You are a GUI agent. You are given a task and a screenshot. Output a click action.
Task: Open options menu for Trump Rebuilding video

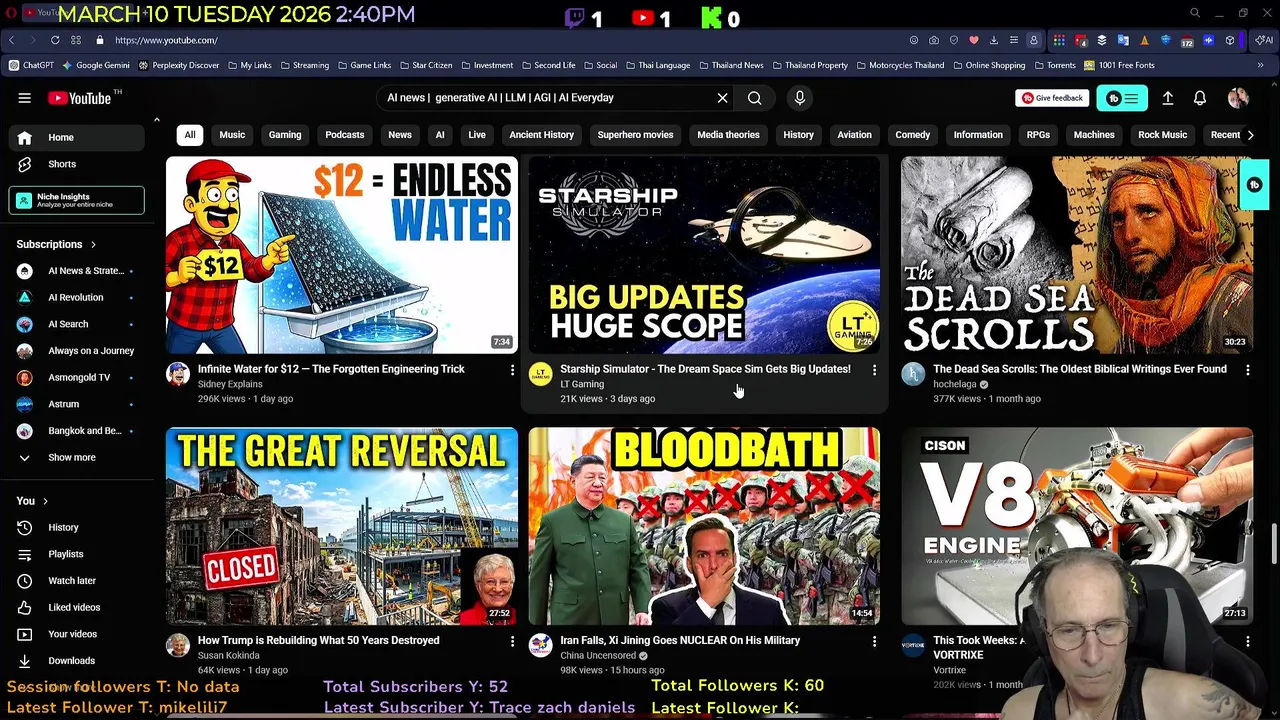pos(512,641)
